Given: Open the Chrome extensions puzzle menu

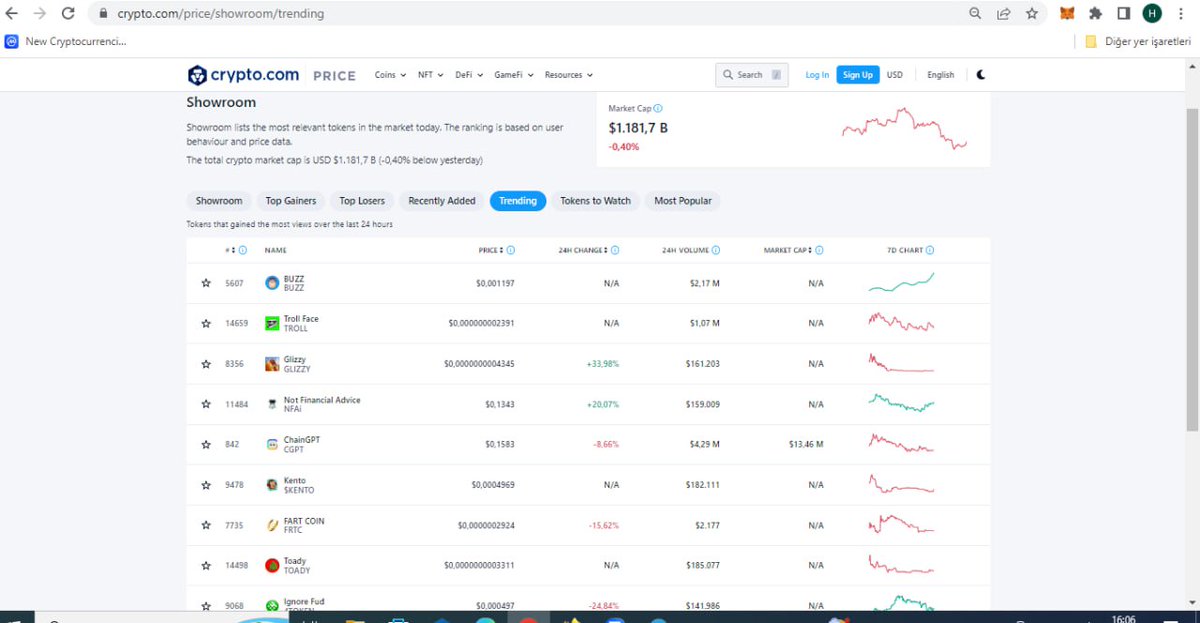Looking at the screenshot, I should pos(1095,14).
